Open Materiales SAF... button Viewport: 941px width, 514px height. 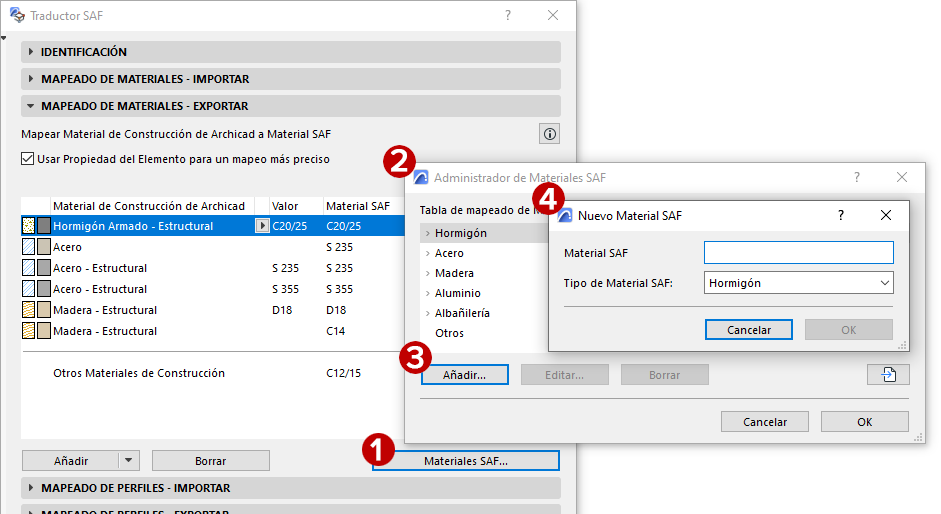pyautogui.click(x=466, y=461)
